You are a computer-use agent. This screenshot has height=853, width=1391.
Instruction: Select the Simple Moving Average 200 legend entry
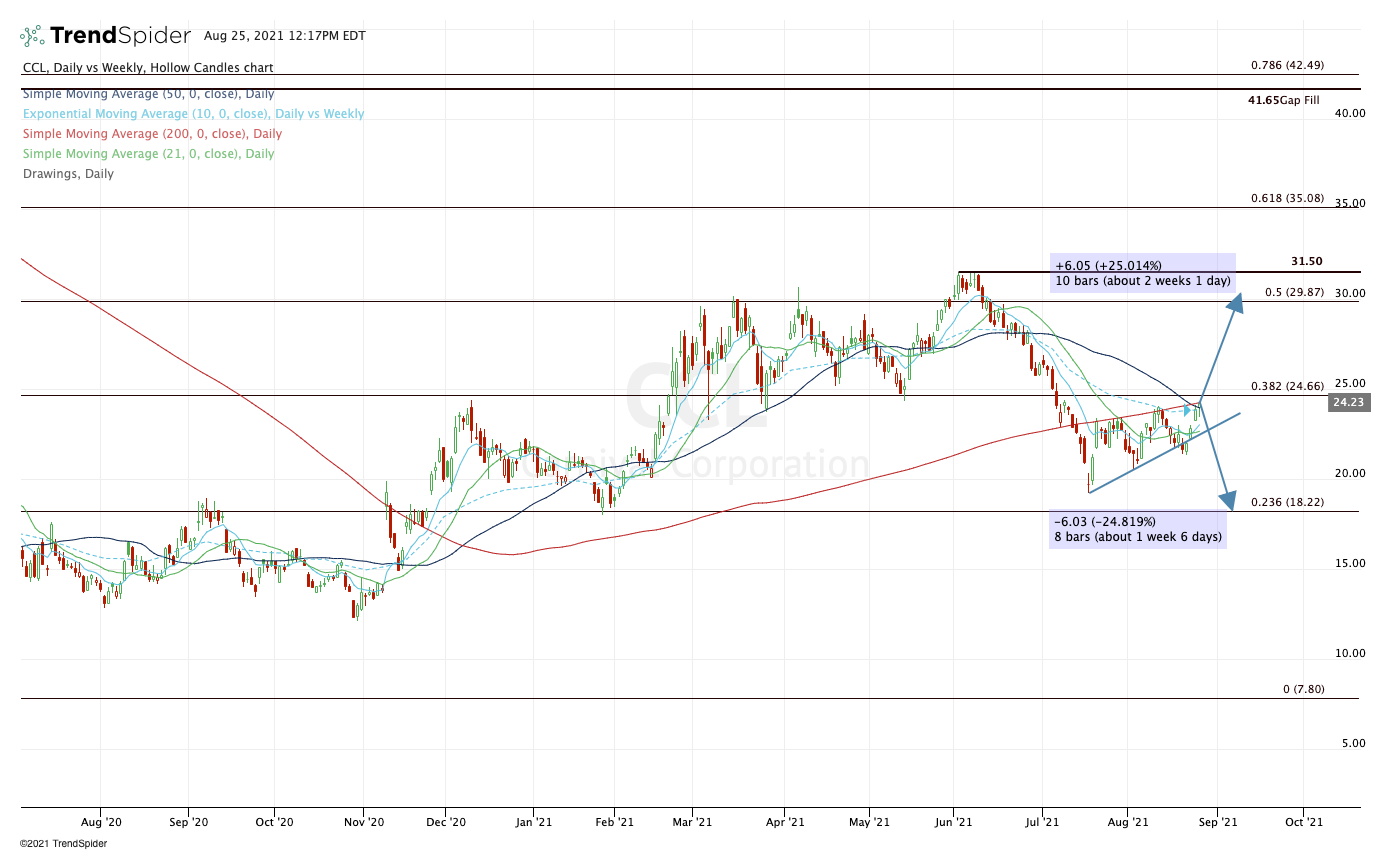click(152, 133)
